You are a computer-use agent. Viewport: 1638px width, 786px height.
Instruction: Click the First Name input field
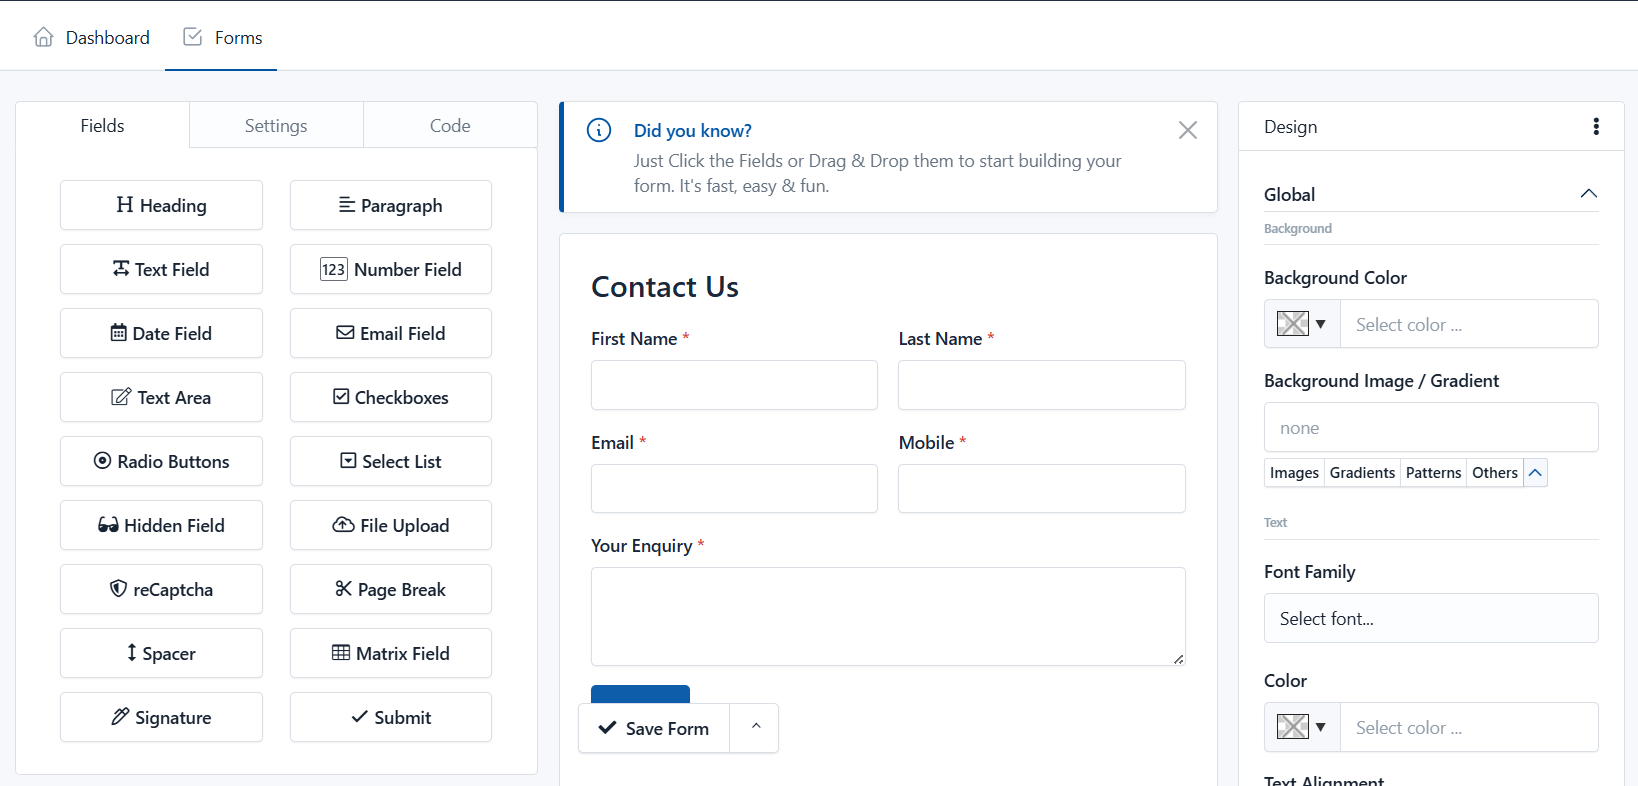point(734,385)
